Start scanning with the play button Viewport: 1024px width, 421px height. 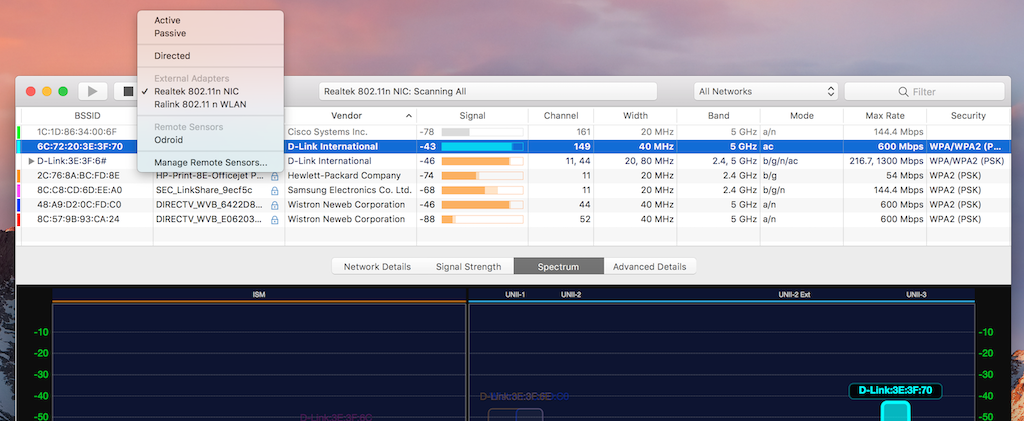[x=93, y=91]
